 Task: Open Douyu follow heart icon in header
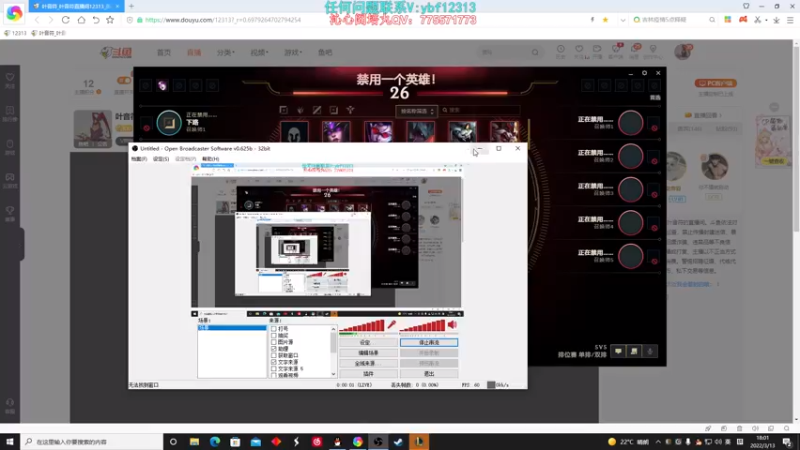(x=579, y=49)
